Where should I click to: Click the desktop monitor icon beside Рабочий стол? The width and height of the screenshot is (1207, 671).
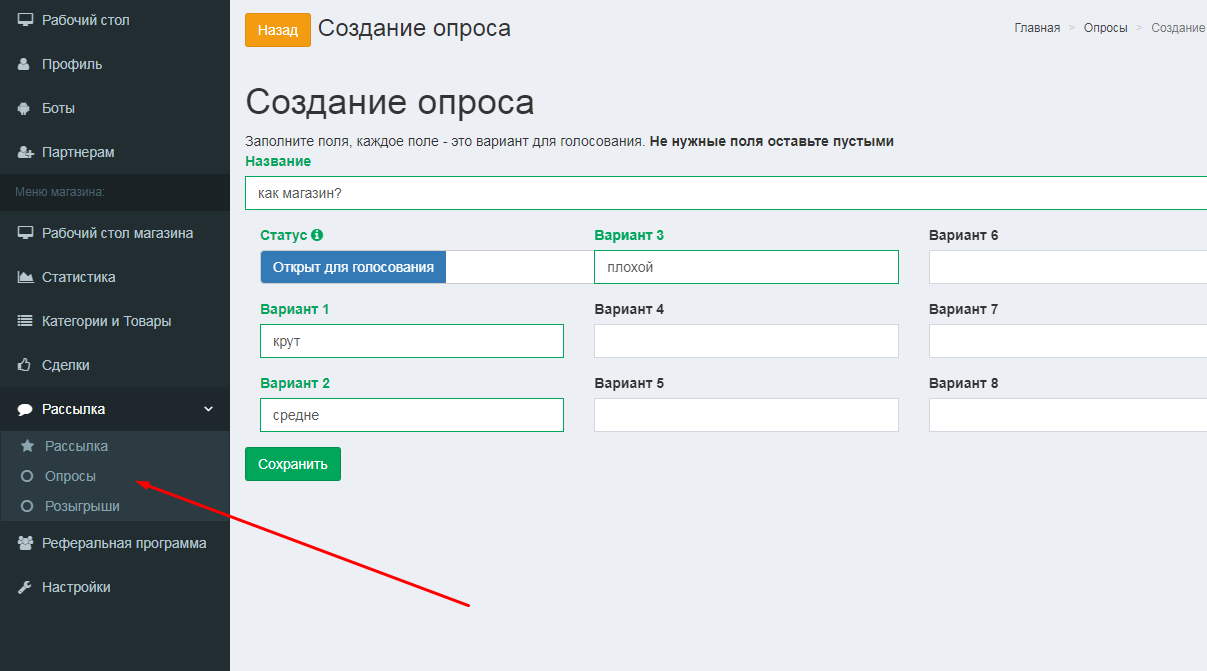pyautogui.click(x=25, y=20)
